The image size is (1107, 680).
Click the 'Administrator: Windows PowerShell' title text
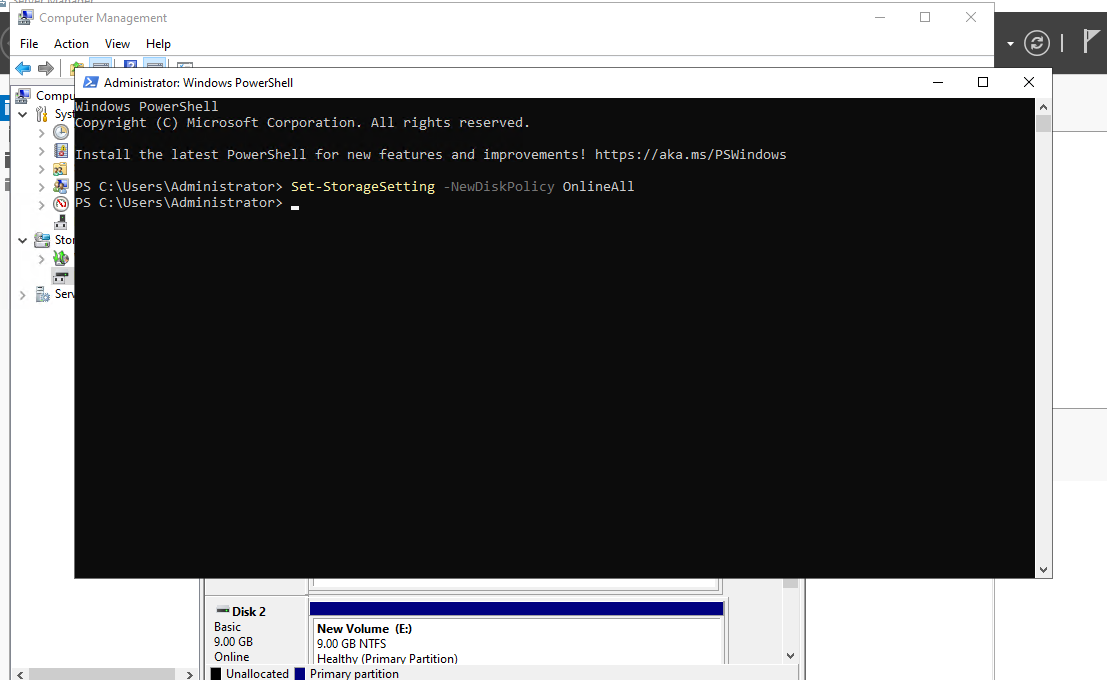[198, 83]
